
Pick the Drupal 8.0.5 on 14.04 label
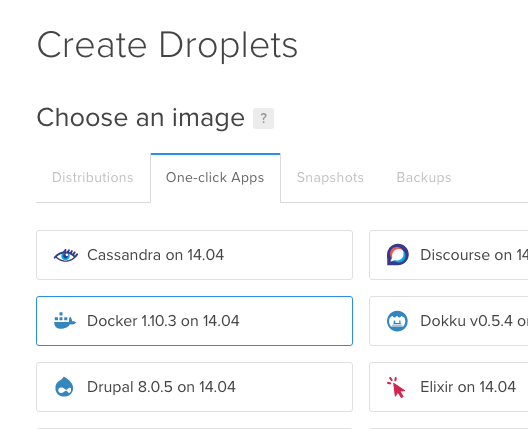(x=161, y=387)
